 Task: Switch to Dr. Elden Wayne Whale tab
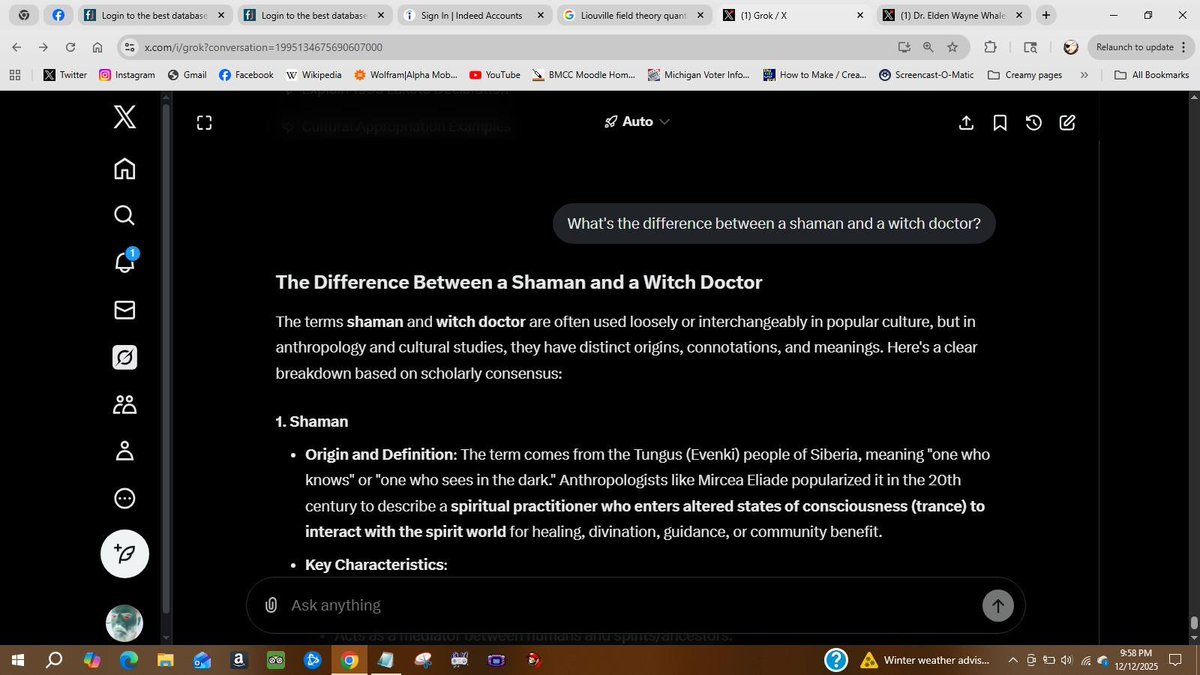click(x=954, y=16)
